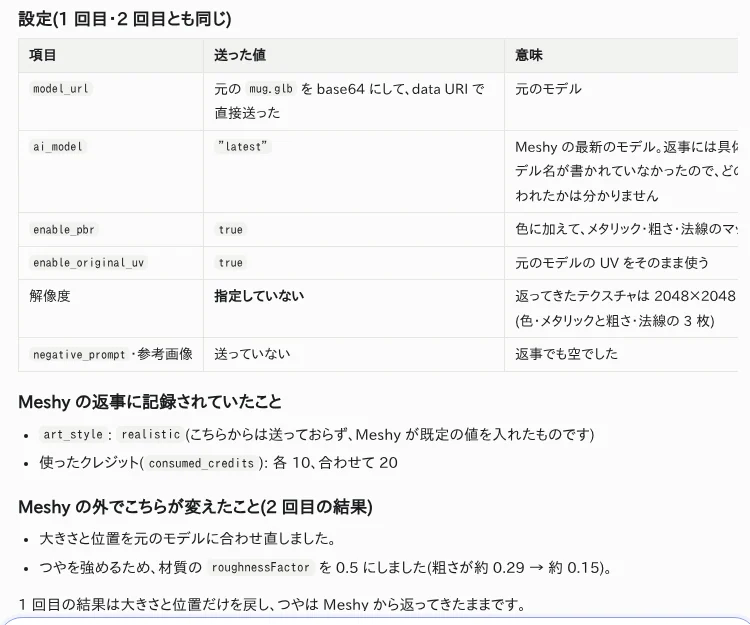Click the text 粗さが約 0.29 → 約 0.15
The width and height of the screenshot is (750, 625).
[514, 568]
